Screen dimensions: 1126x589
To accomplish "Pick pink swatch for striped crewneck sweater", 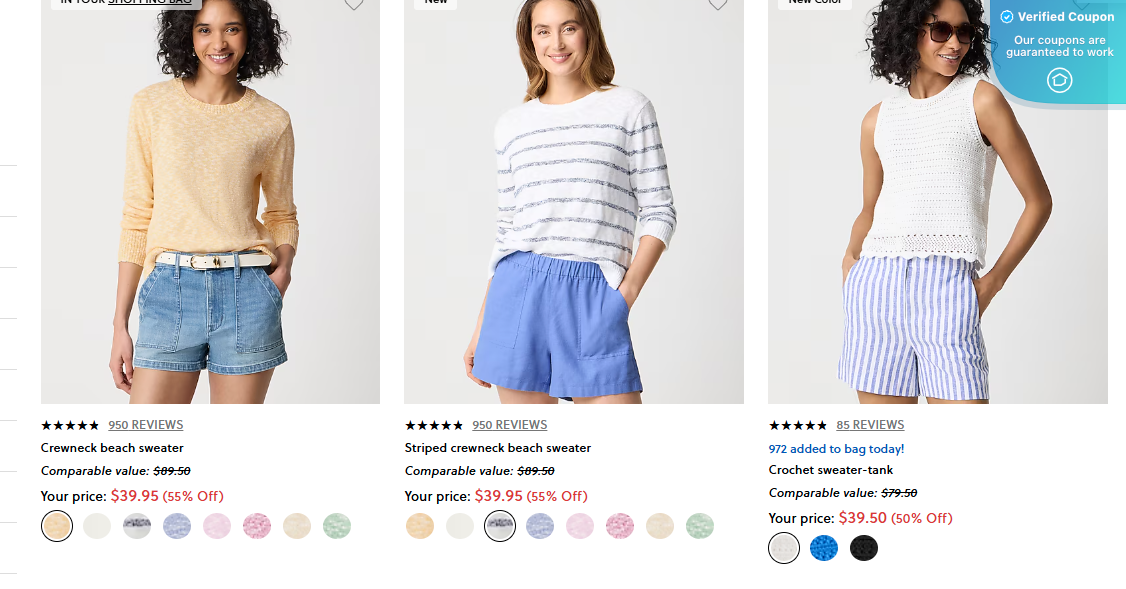I will (x=580, y=525).
